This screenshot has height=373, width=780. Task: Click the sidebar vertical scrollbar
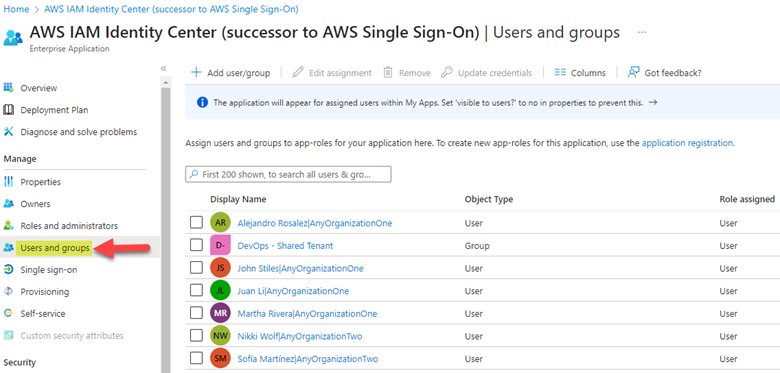tap(166, 224)
